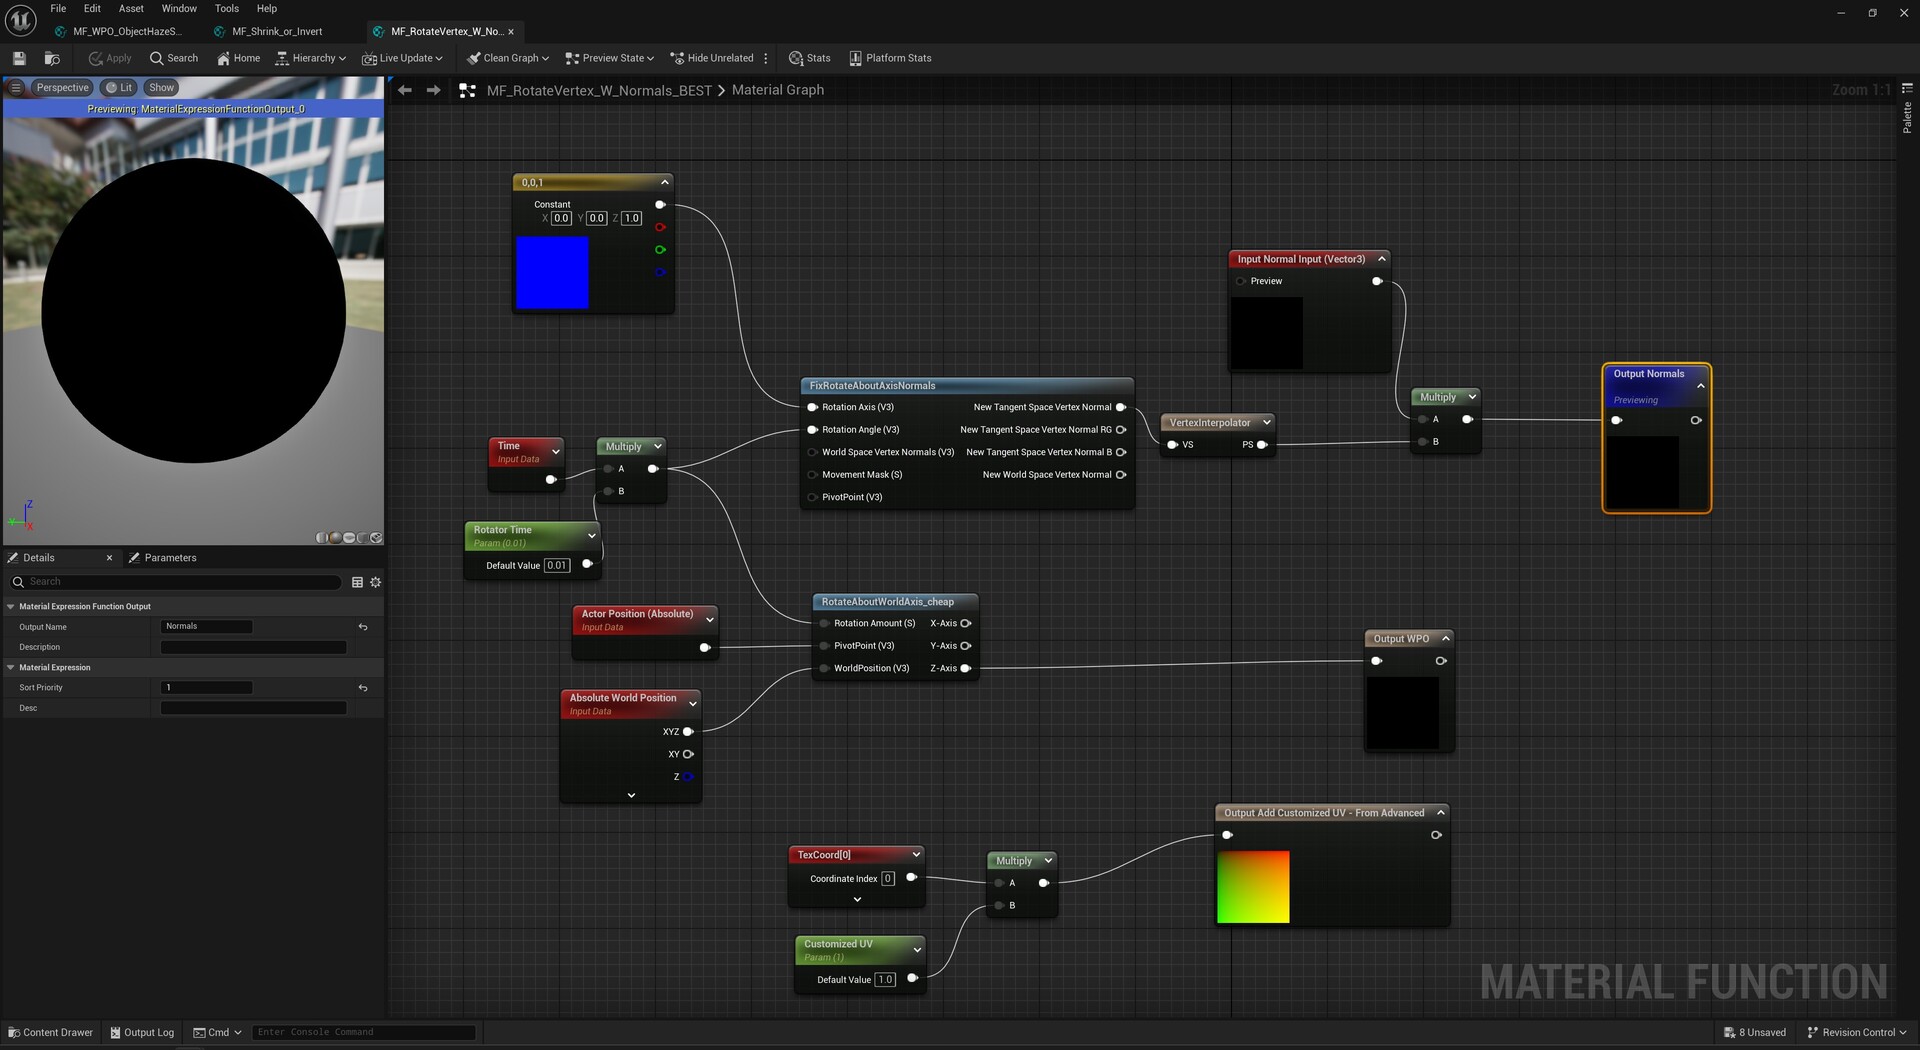Image resolution: width=1920 pixels, height=1050 pixels.
Task: Click the Home icon in the toolbar
Action: [x=238, y=58]
